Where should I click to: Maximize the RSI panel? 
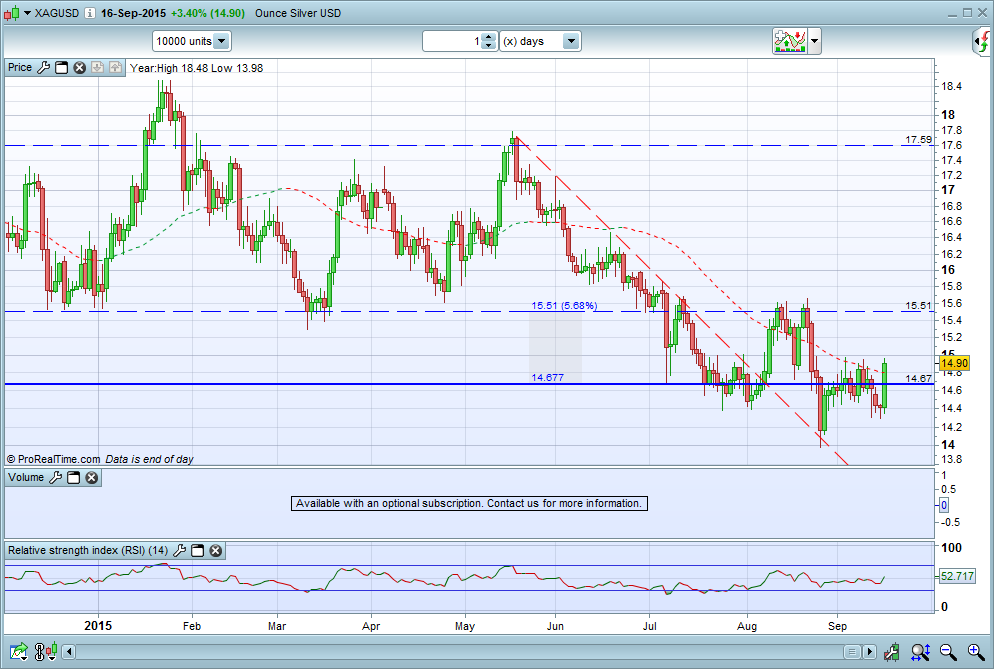(x=198, y=550)
